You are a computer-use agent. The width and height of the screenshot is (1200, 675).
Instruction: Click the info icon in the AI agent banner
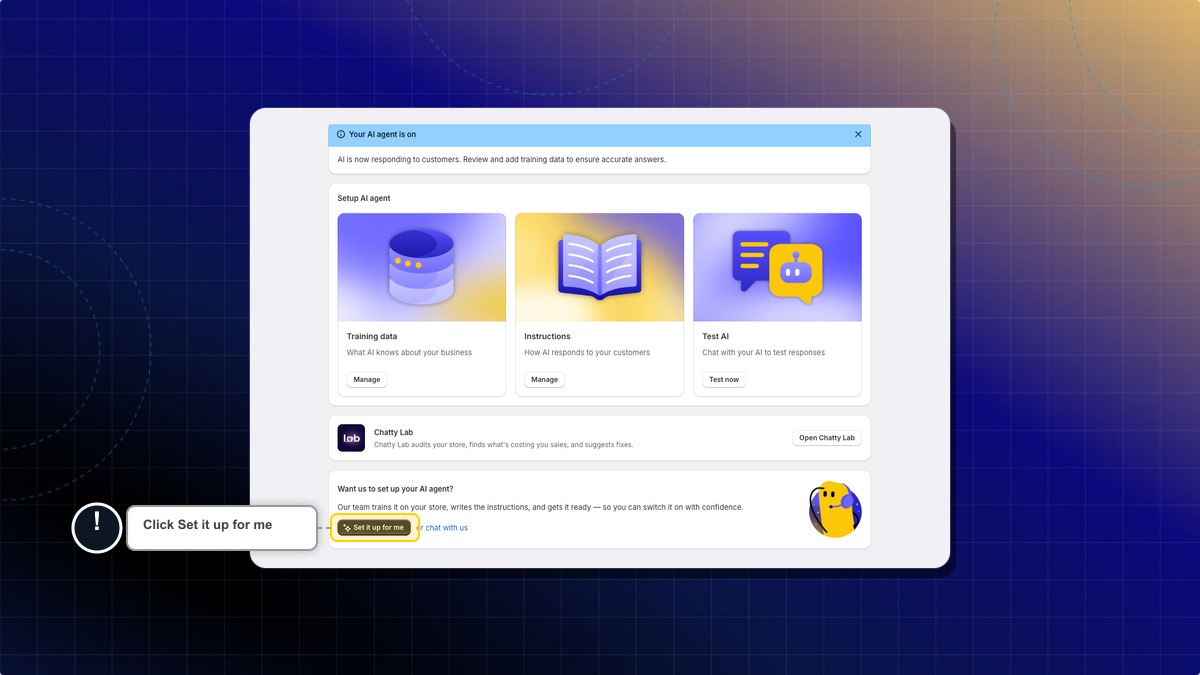341,134
